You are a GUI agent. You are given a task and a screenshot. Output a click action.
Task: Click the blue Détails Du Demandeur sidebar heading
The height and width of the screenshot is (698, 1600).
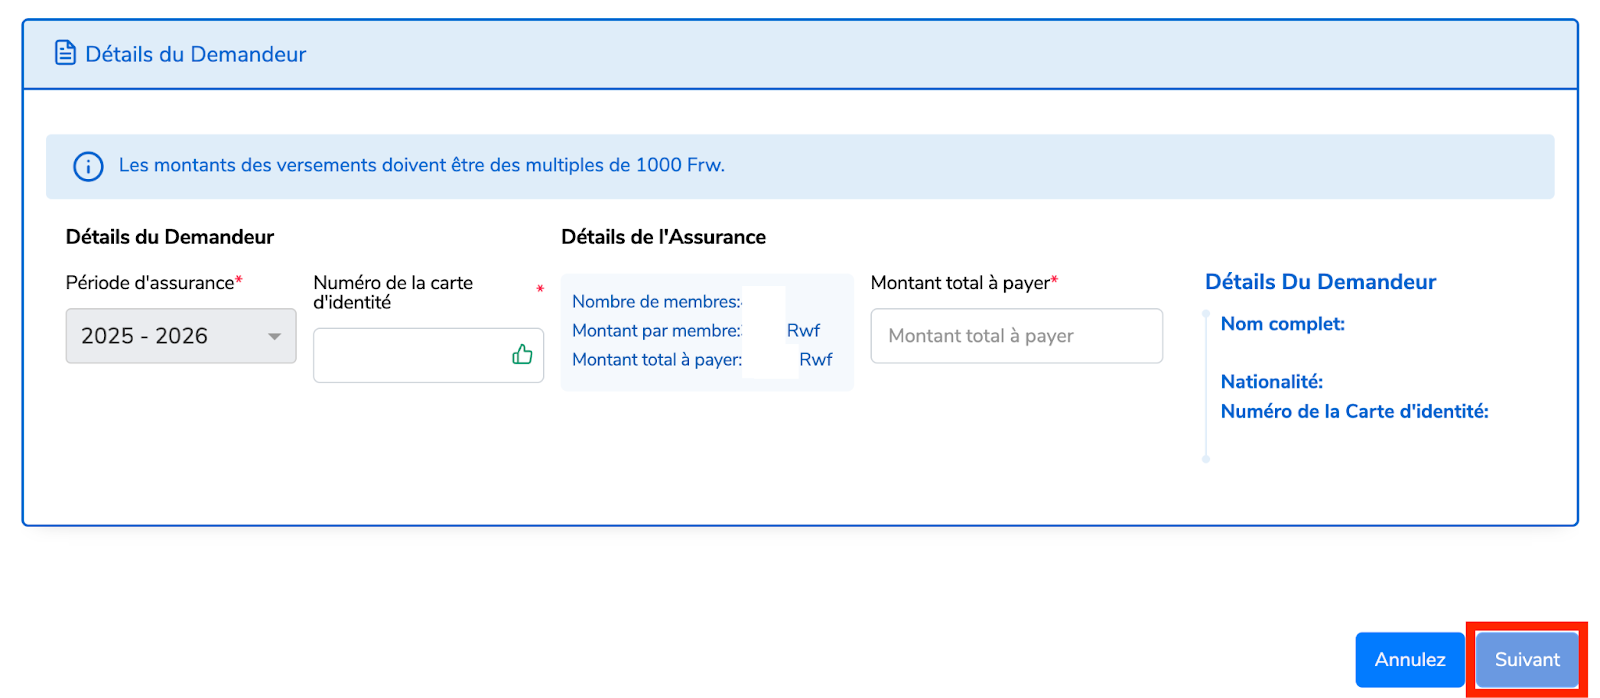click(x=1320, y=282)
